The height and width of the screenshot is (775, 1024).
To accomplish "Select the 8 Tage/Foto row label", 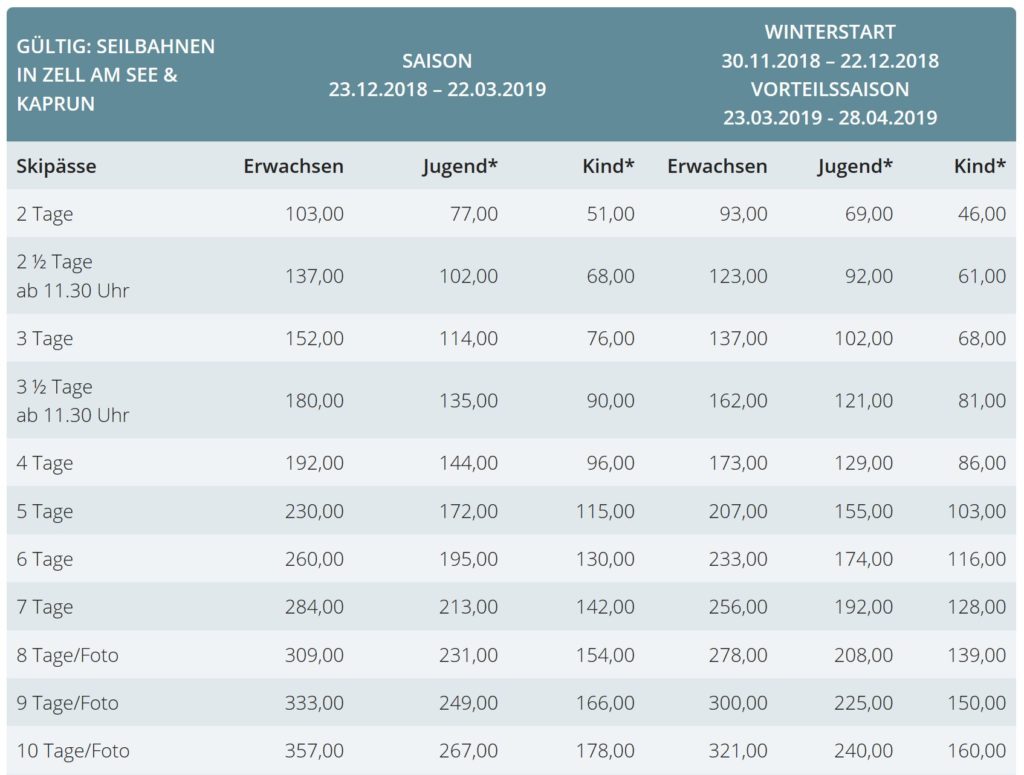I will pyautogui.click(x=67, y=655).
